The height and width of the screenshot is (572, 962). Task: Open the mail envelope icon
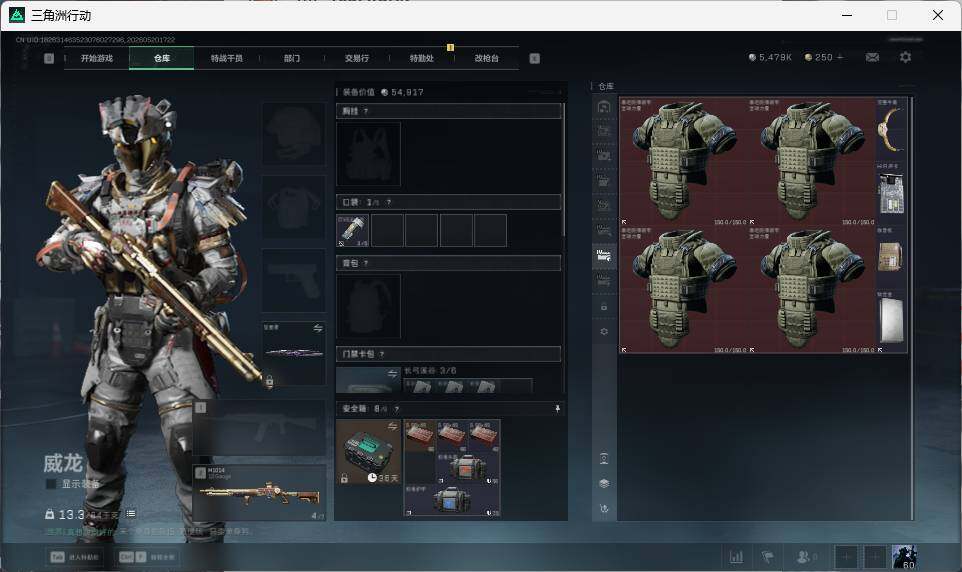pos(872,57)
